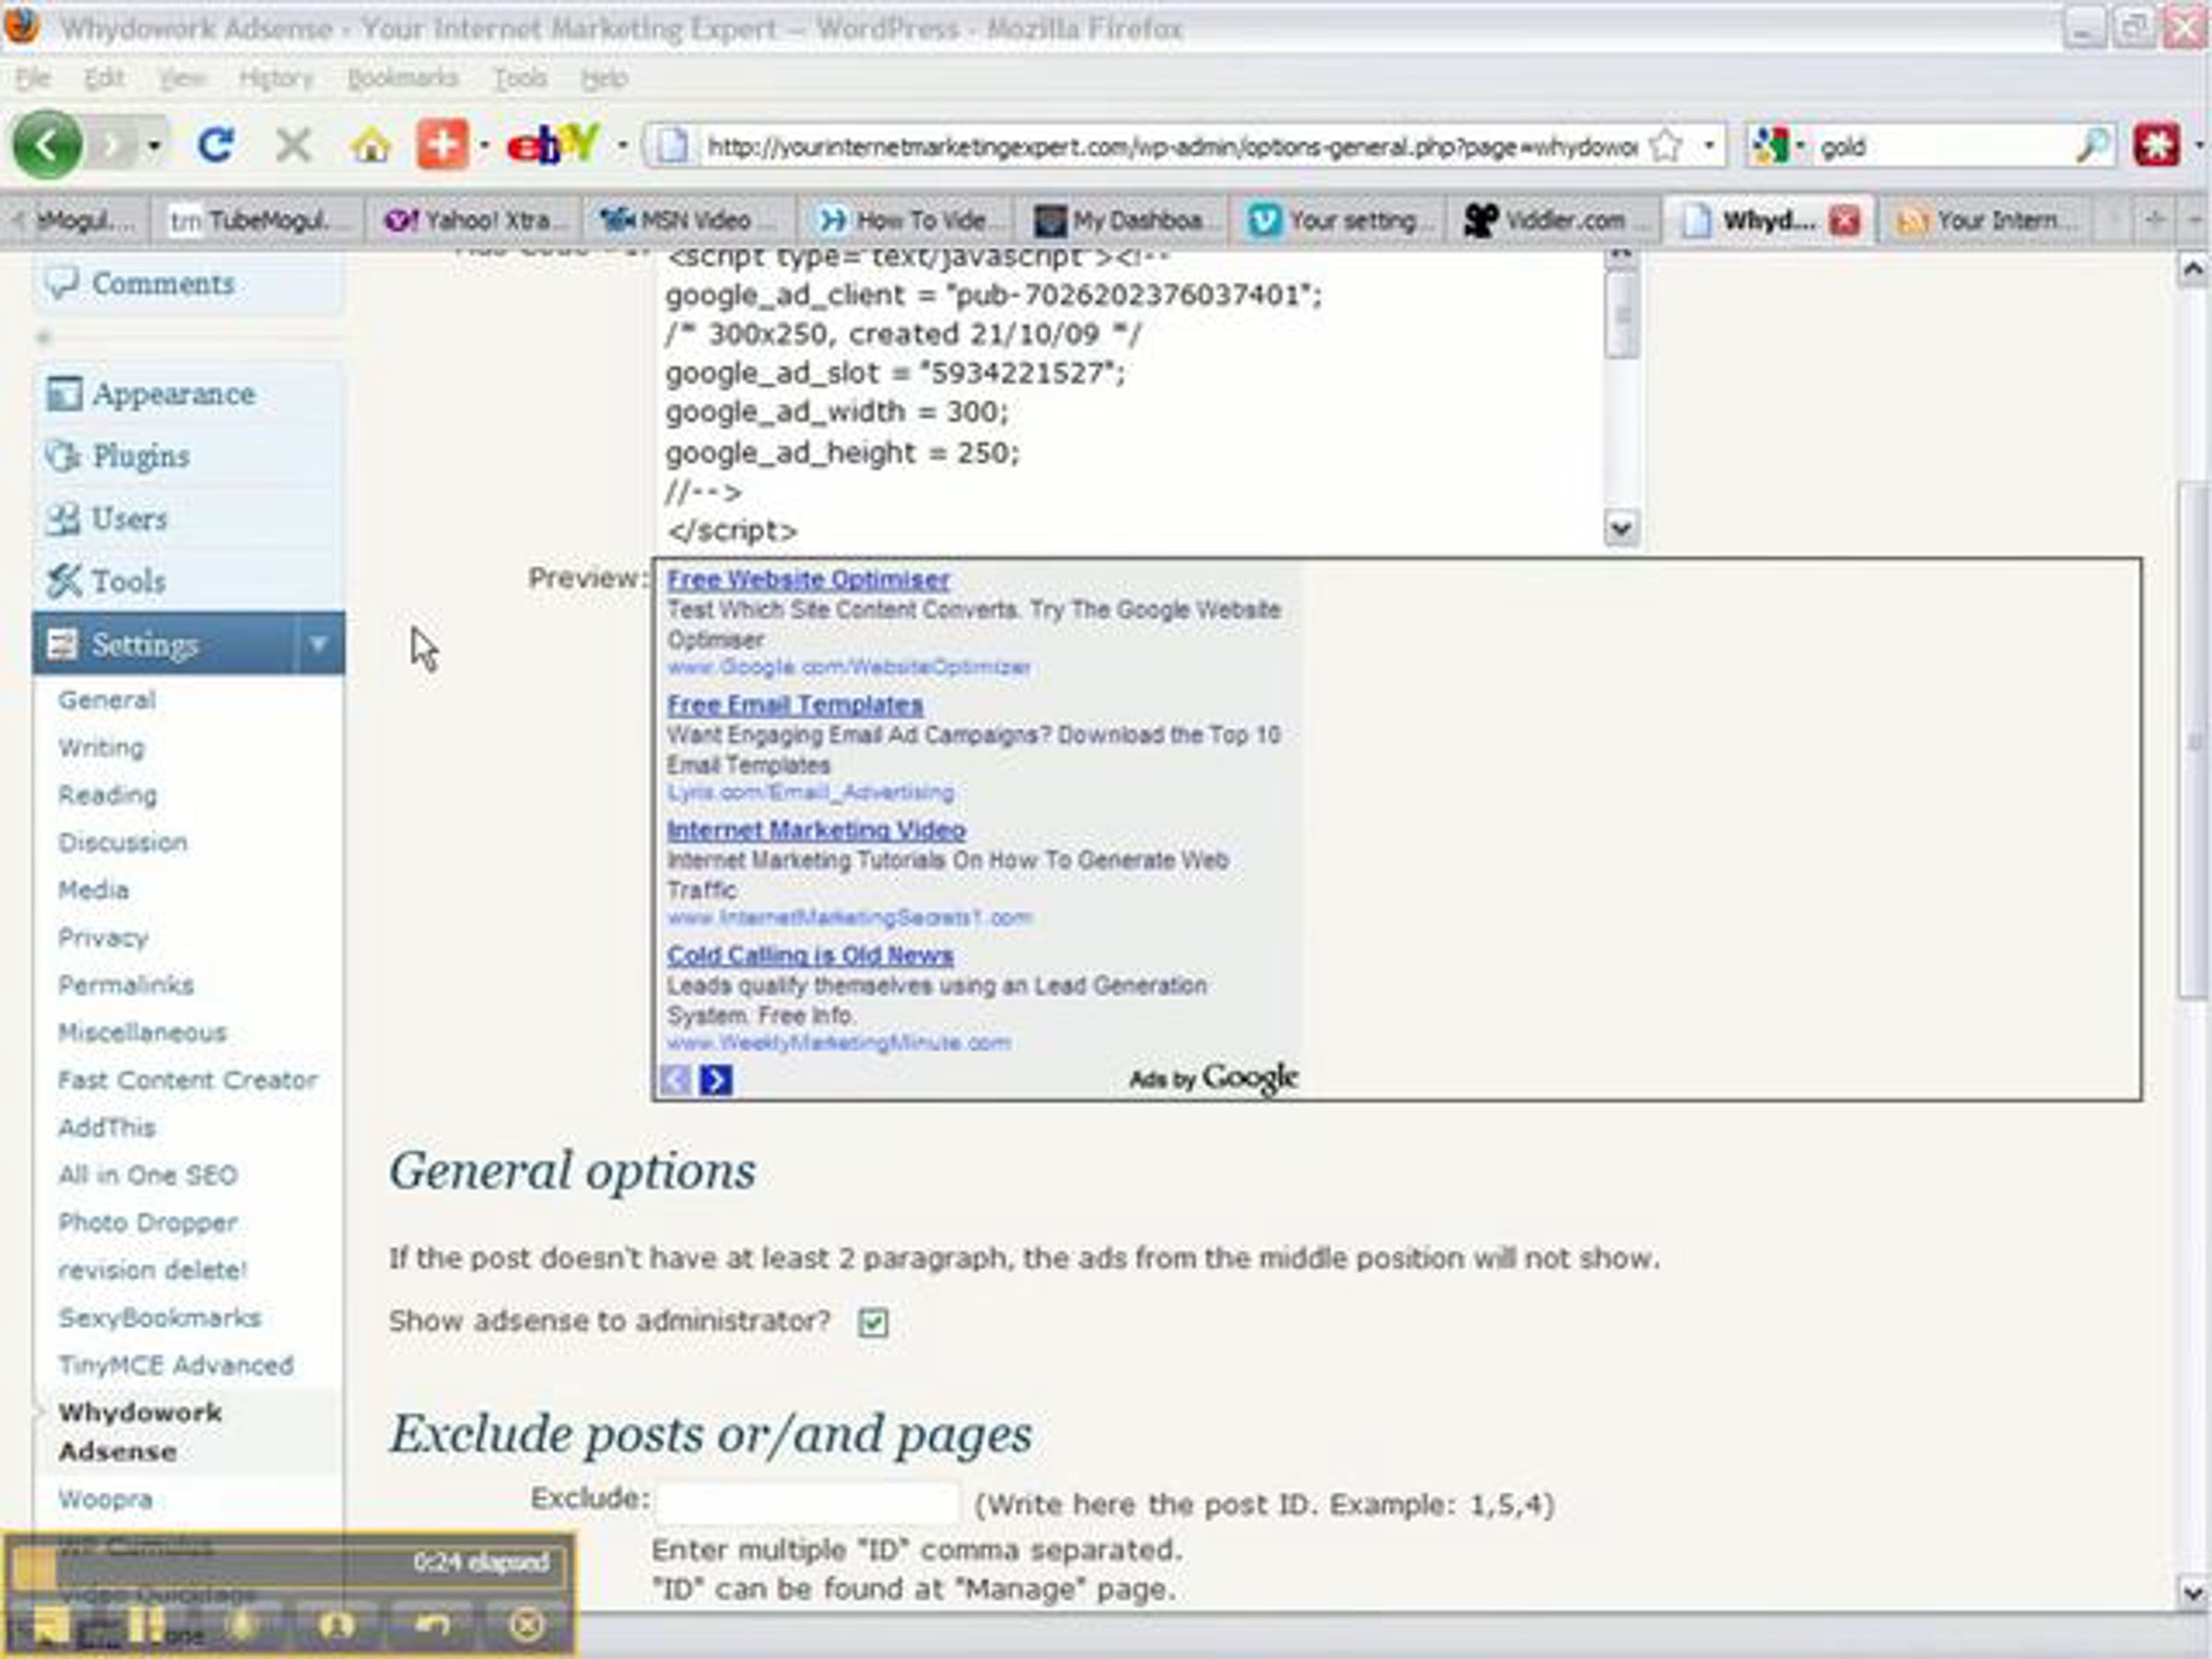Click the bookmark star in the address bar
The height and width of the screenshot is (1659, 2212).
[1665, 147]
